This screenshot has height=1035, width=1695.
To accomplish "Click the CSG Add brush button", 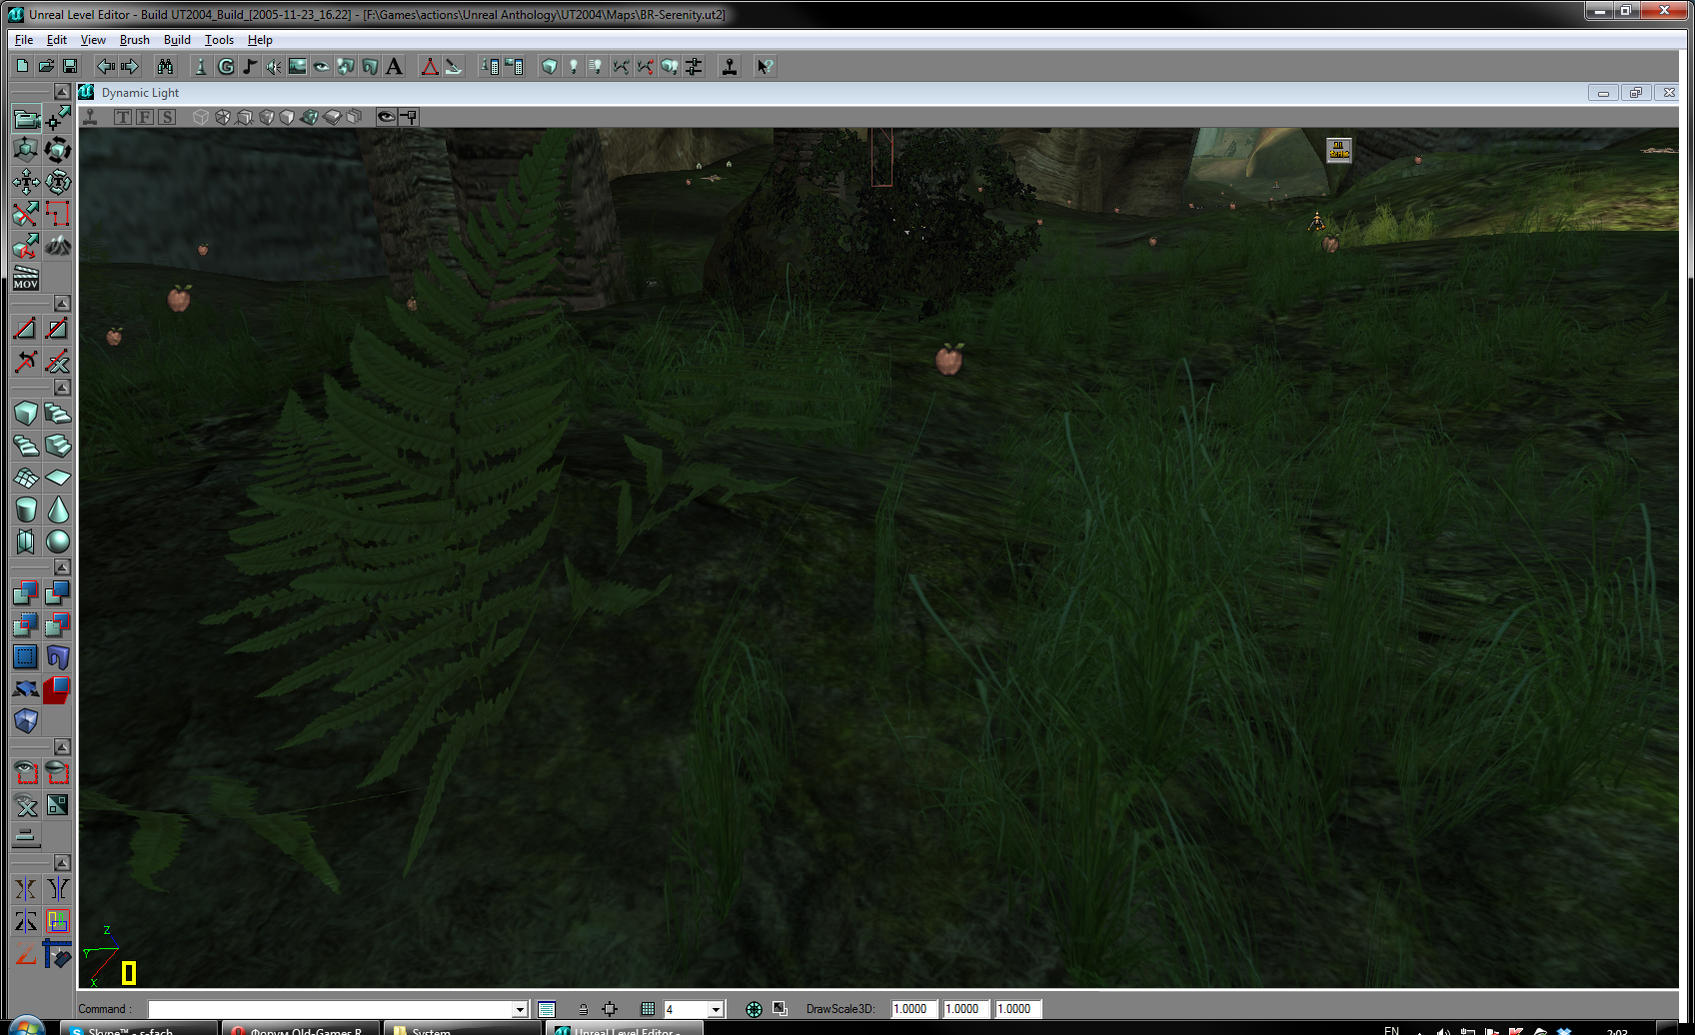I will coord(26,593).
